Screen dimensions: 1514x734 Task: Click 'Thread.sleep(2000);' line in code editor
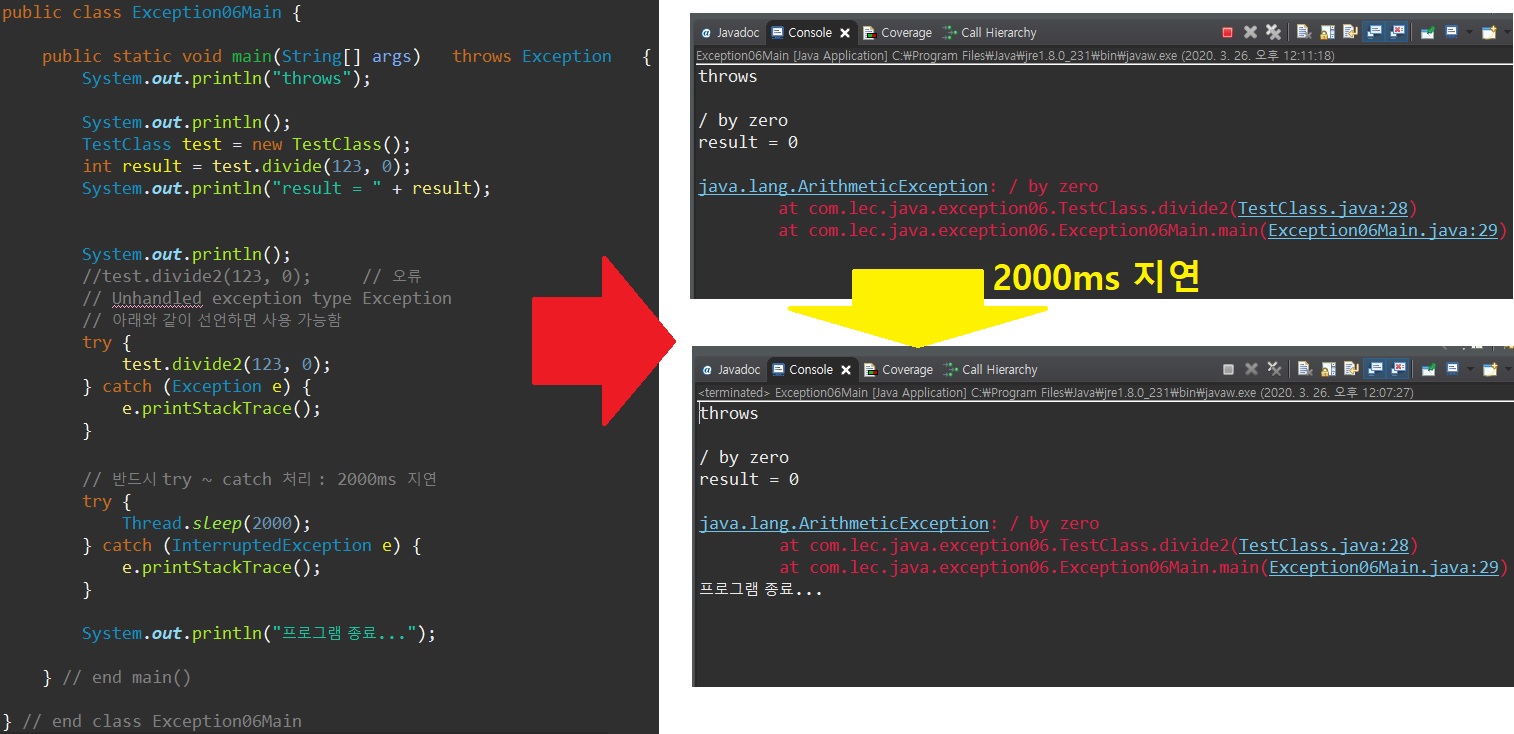217,523
